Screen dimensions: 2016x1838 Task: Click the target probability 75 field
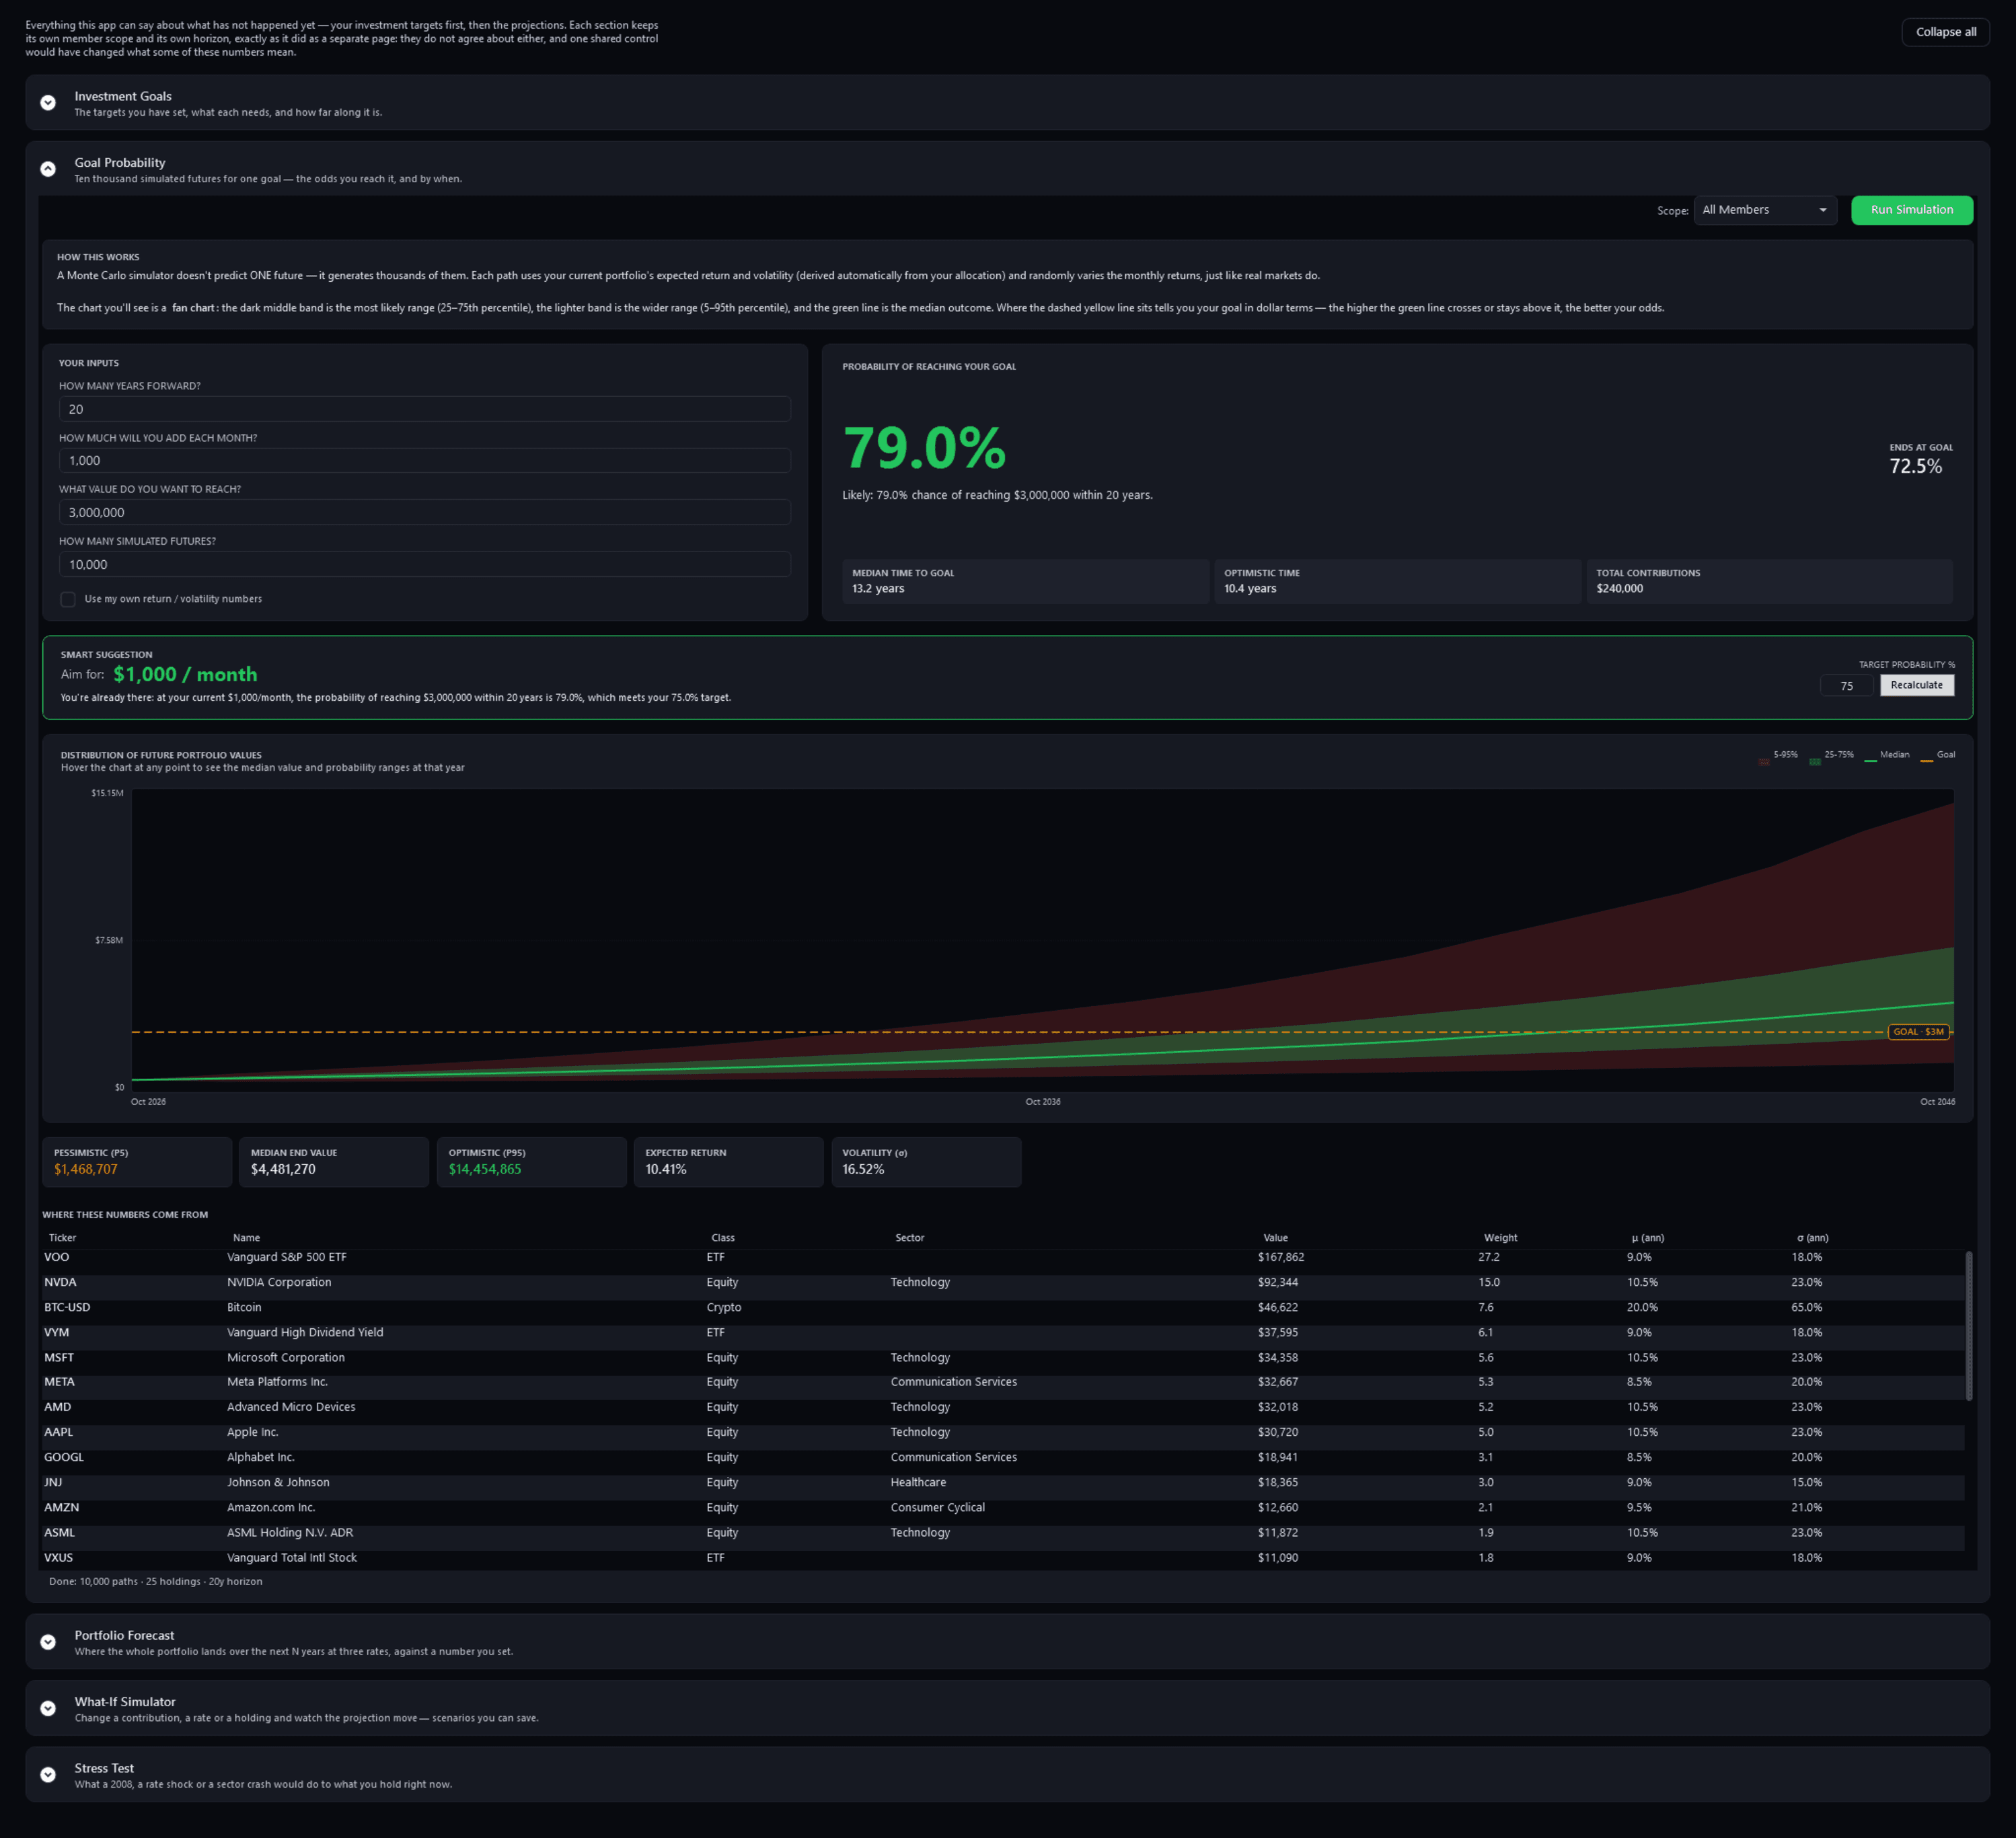point(1846,686)
